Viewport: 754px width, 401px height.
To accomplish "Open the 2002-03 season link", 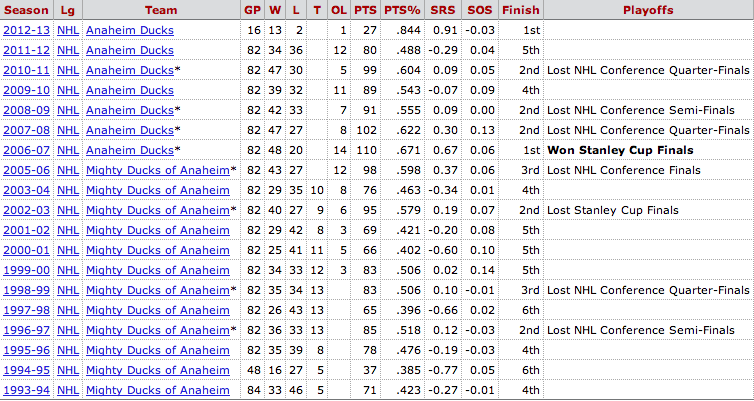I will point(26,211).
